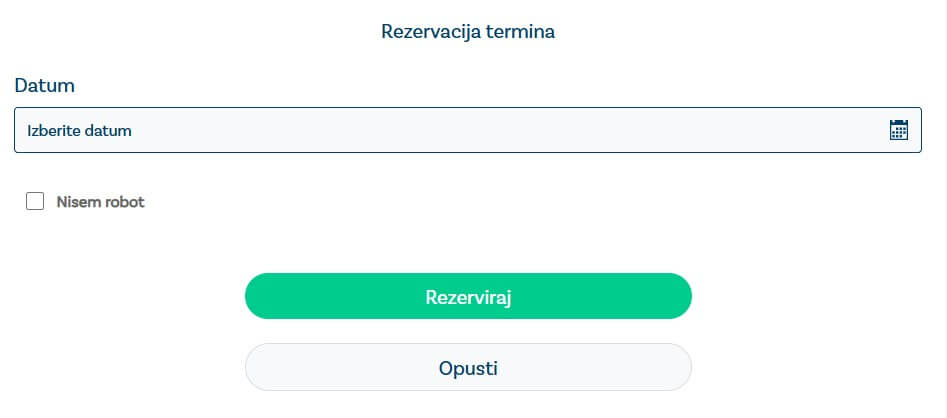Click the 'Nisem robot' label text
The height and width of the screenshot is (418, 947).
[x=100, y=202]
